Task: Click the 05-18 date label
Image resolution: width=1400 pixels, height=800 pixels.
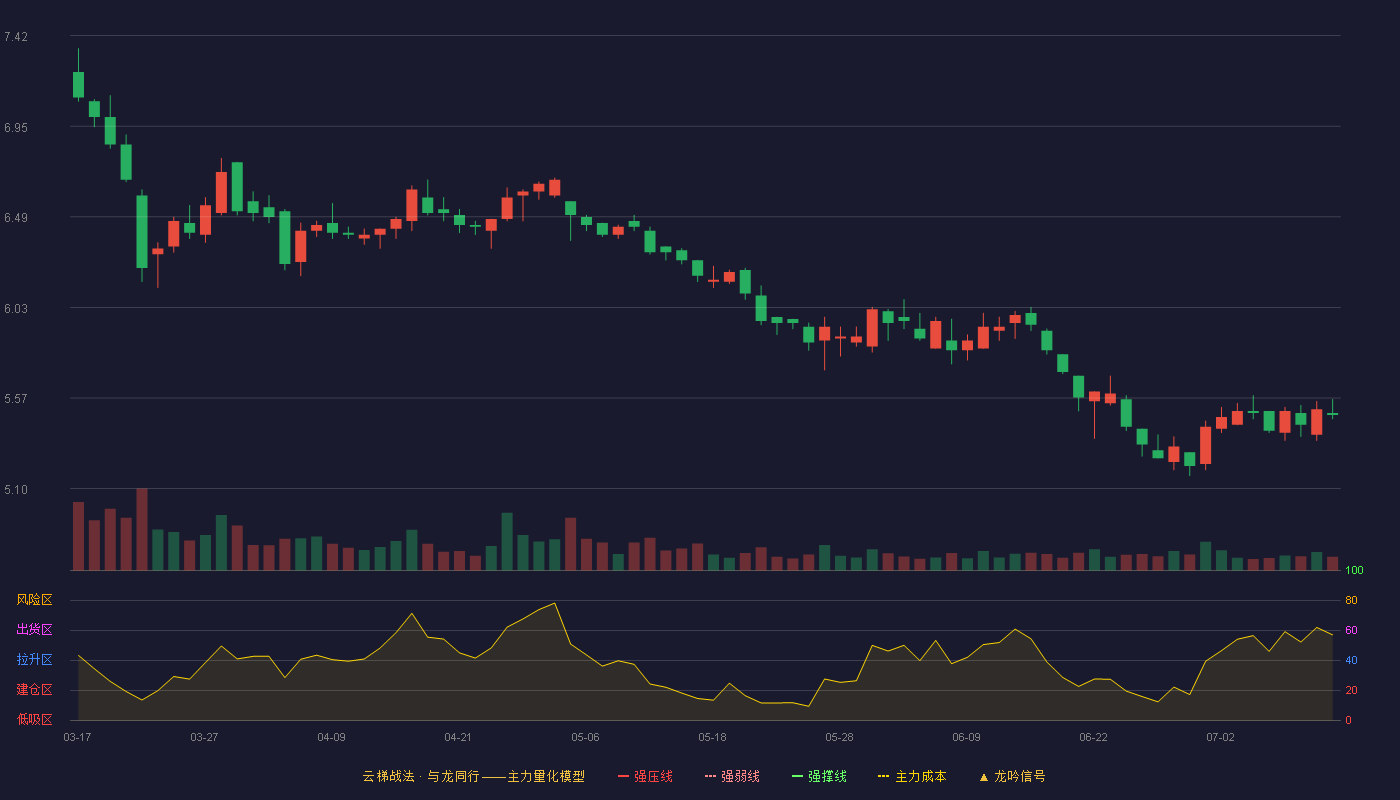Action: tap(712, 737)
